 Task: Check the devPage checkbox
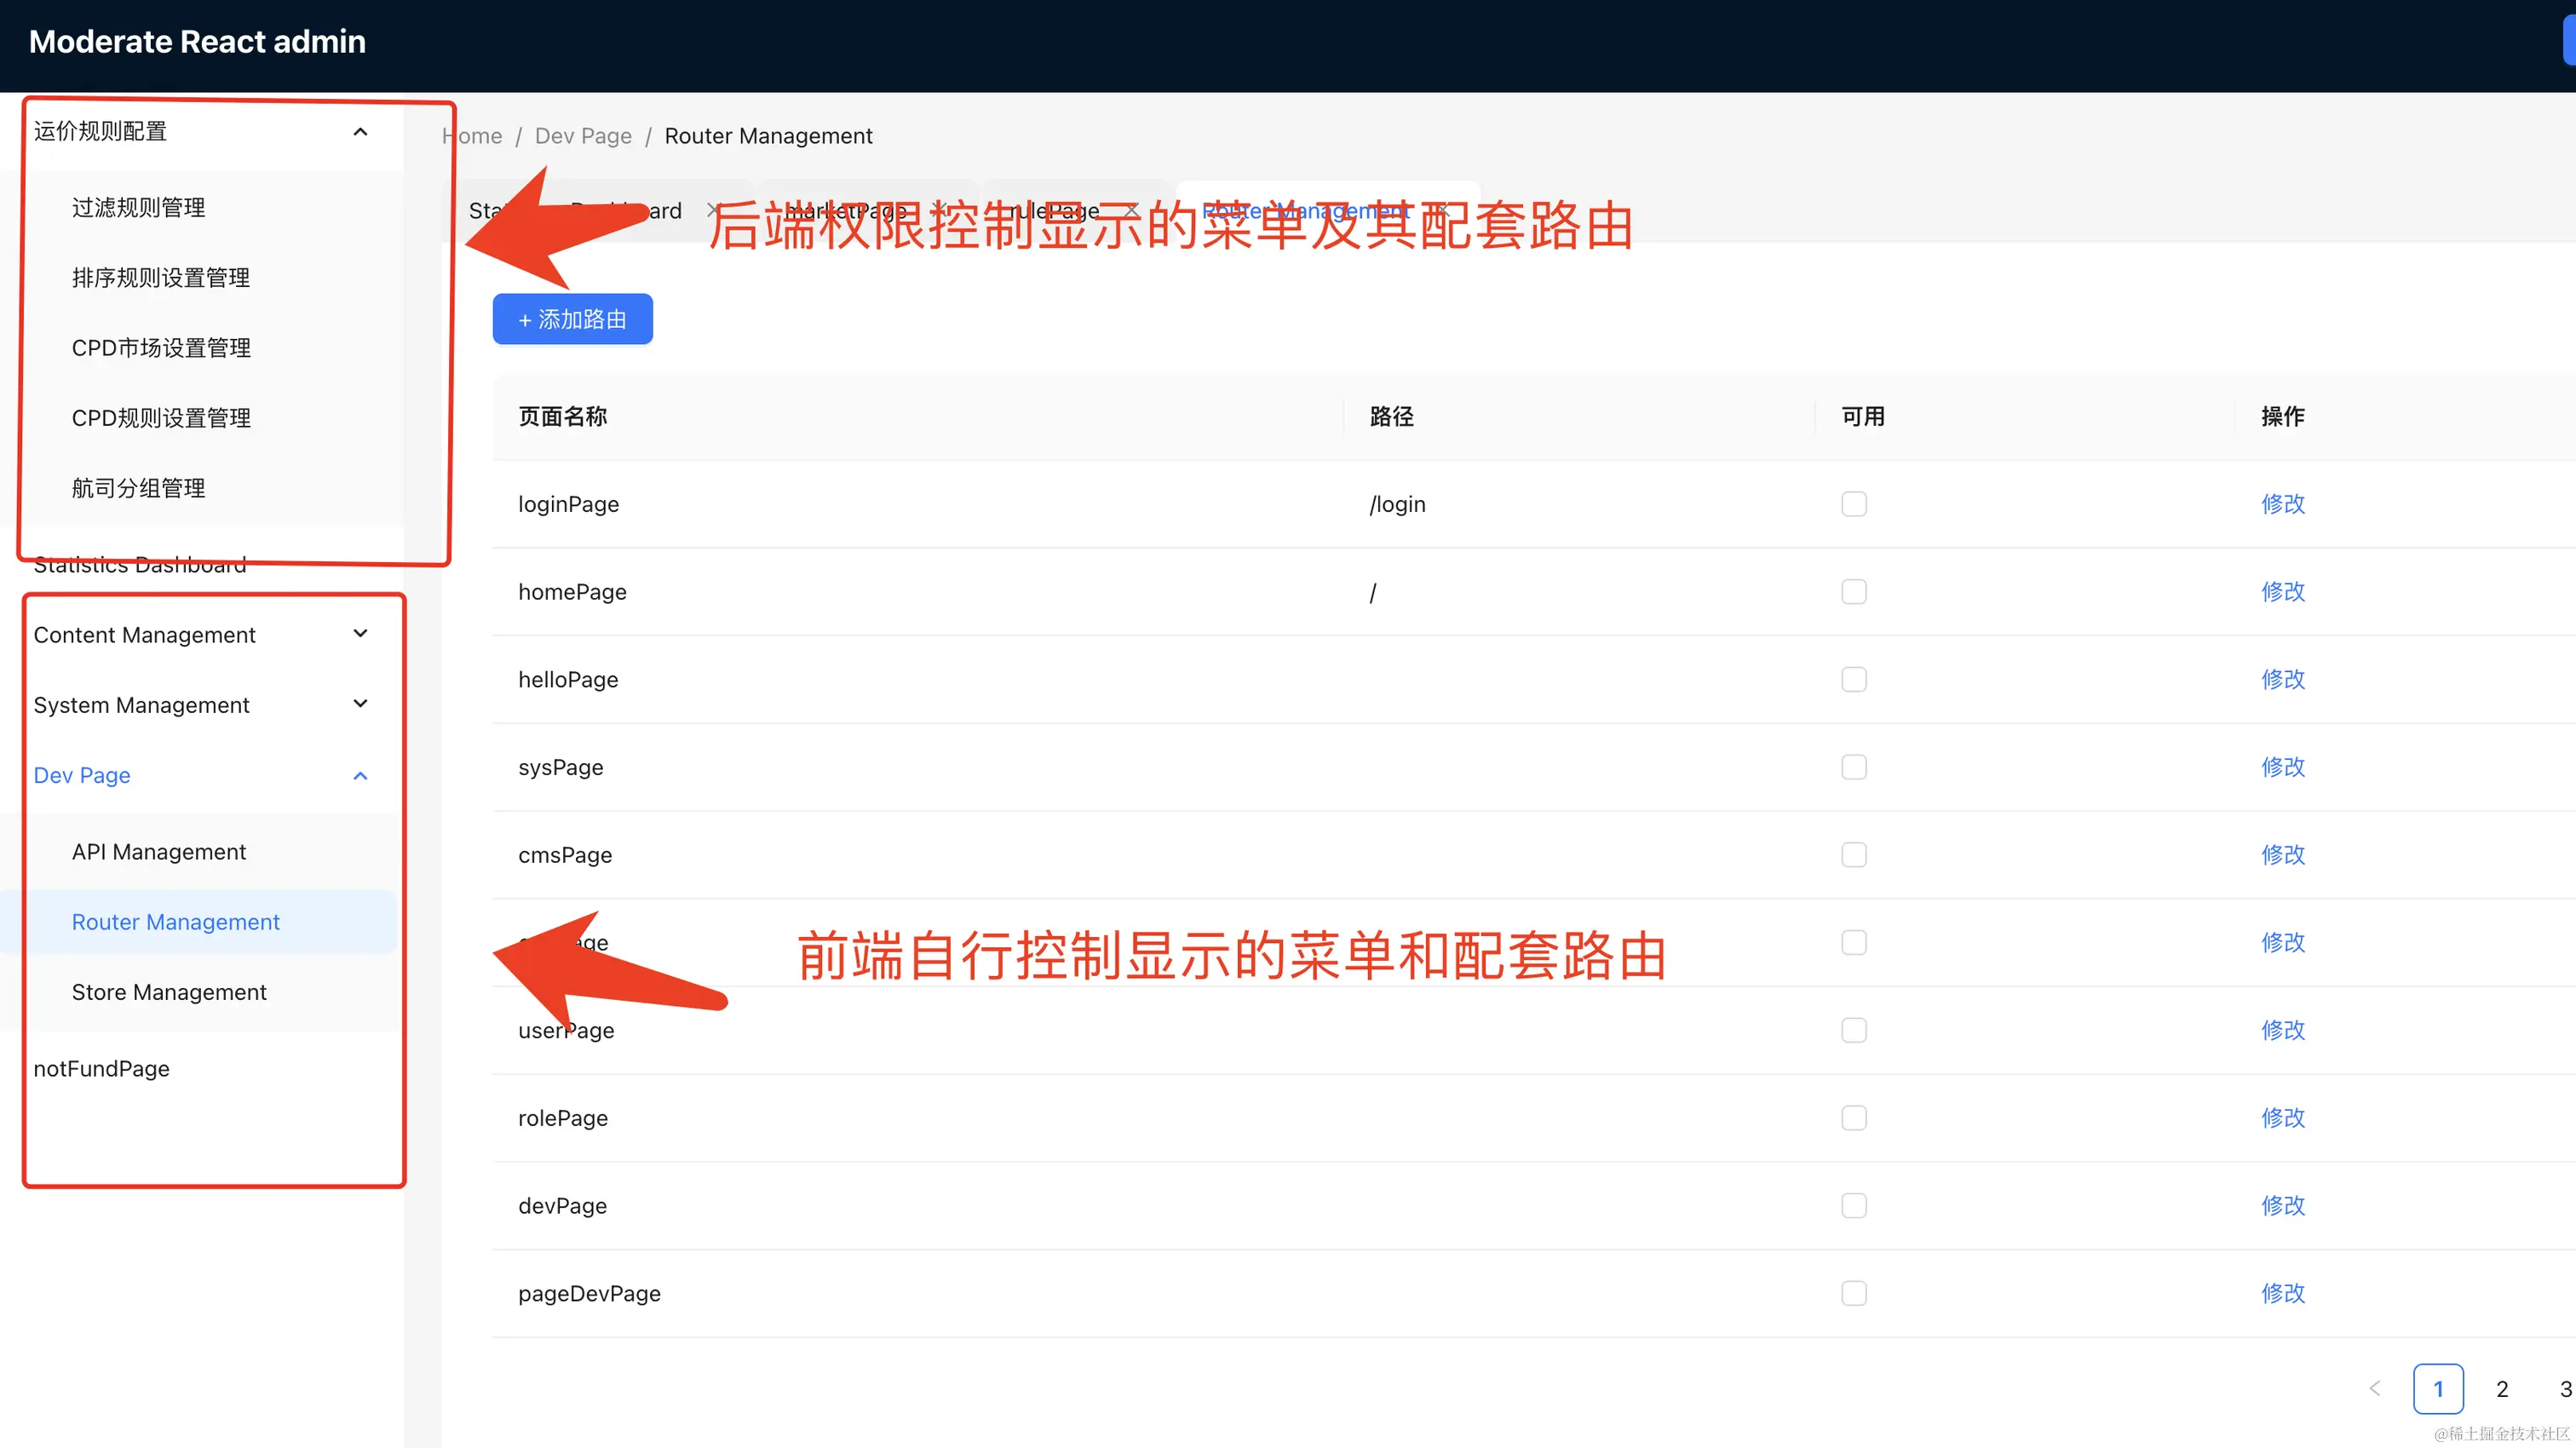(x=1853, y=1205)
